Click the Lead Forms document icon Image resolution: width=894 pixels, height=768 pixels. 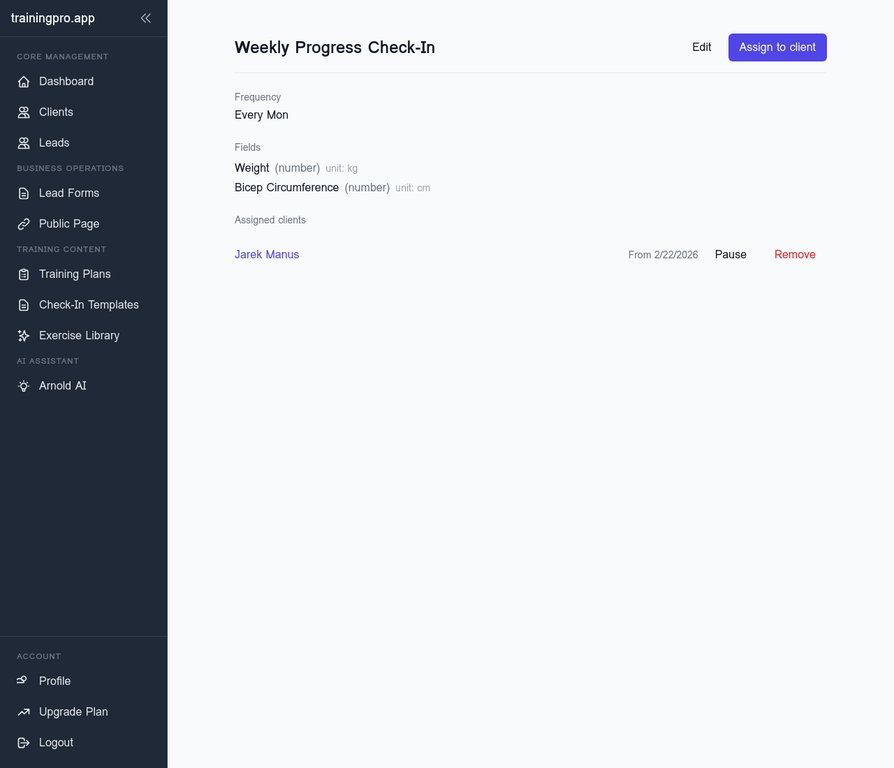(23, 193)
